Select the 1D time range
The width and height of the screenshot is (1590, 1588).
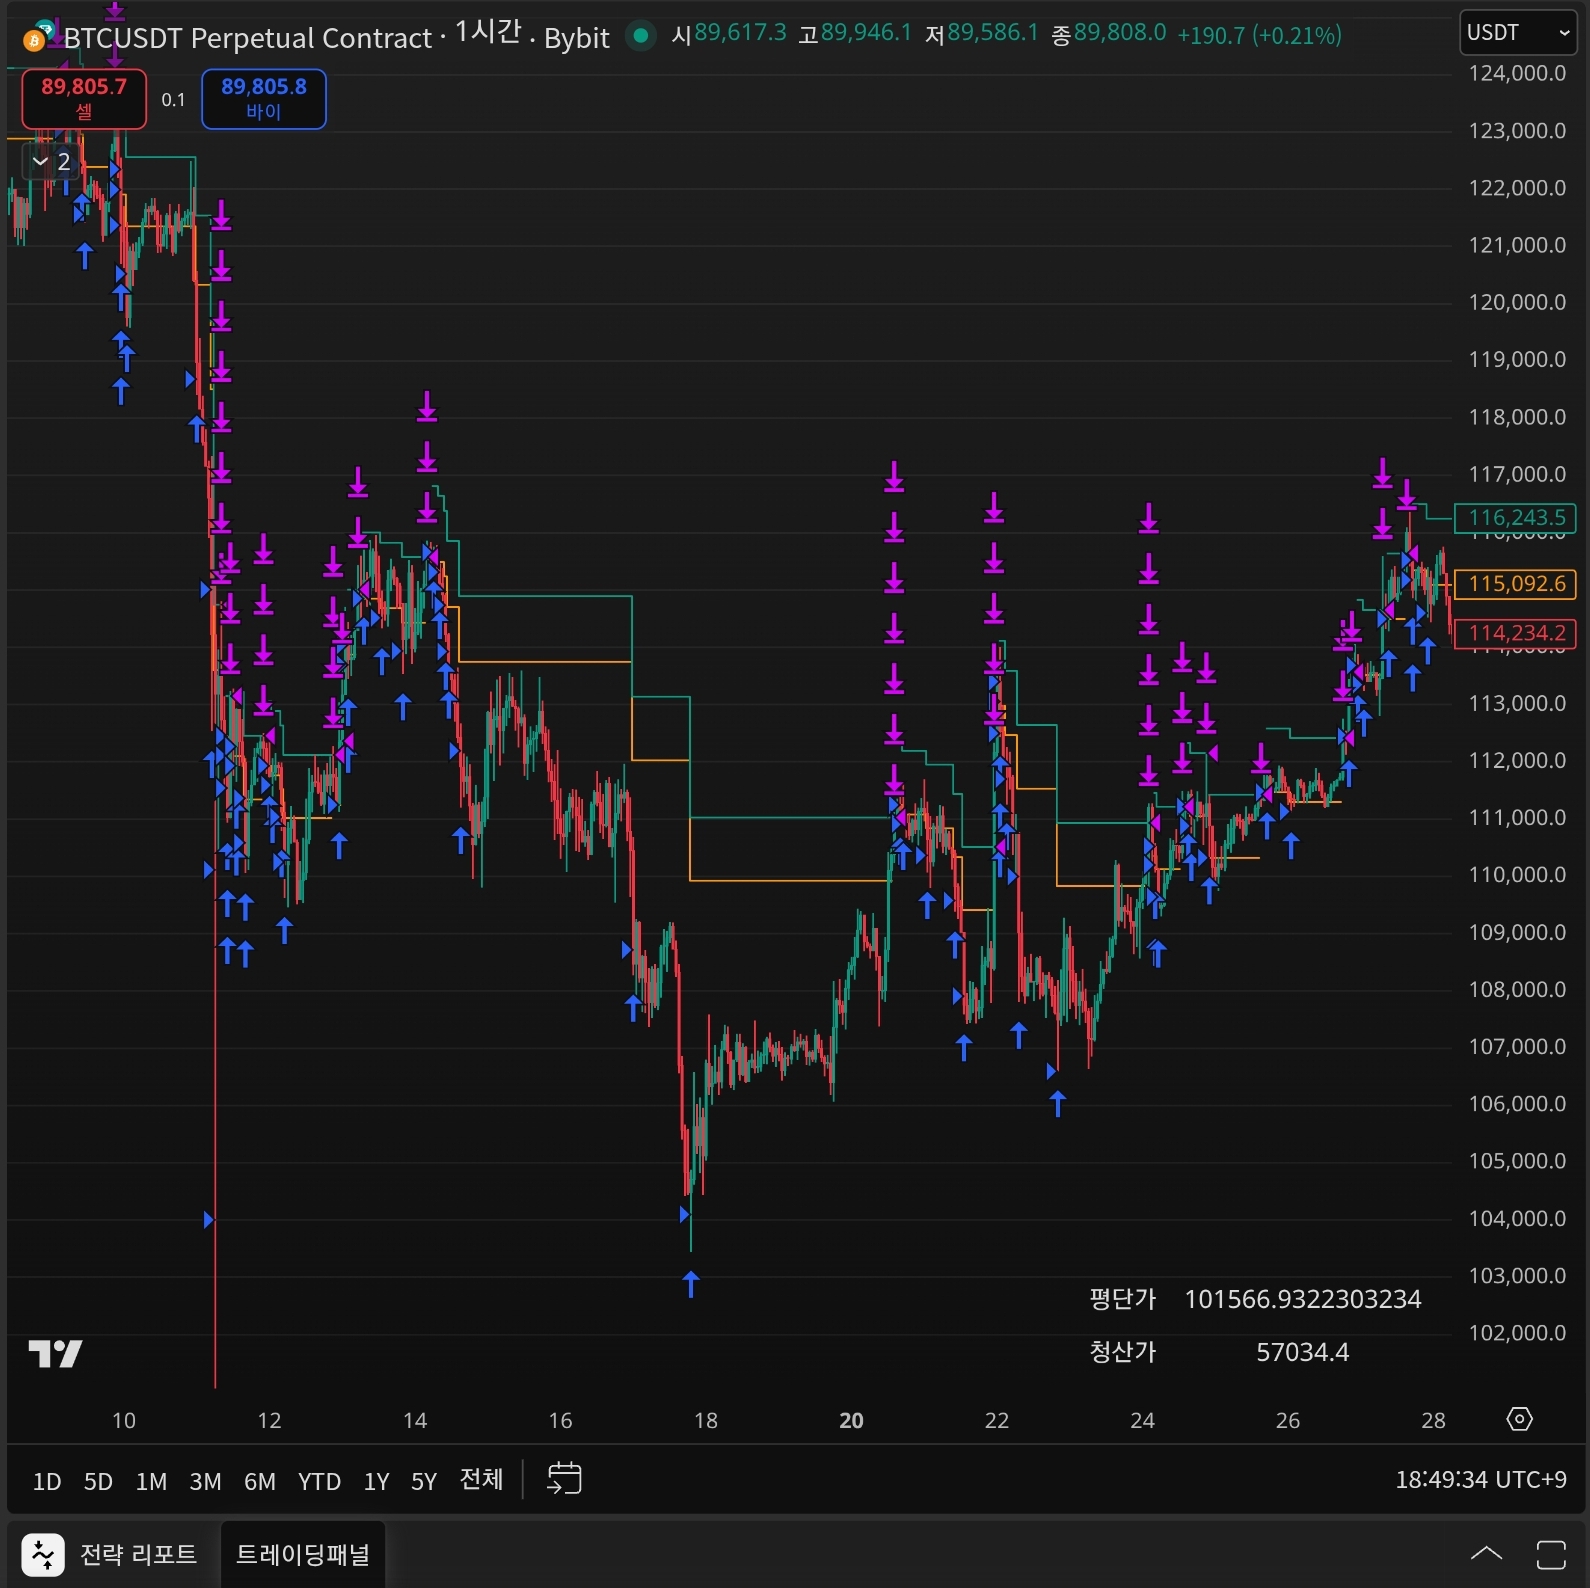[x=47, y=1481]
